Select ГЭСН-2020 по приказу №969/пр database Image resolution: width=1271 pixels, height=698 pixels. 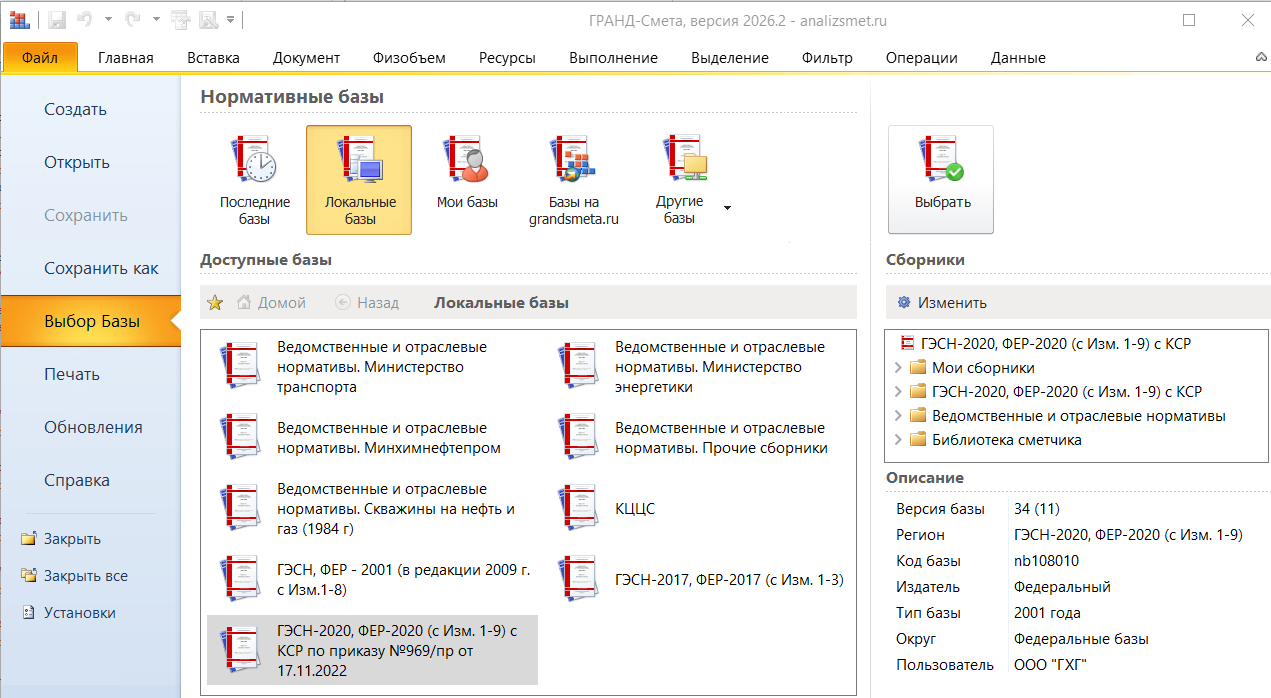tap(372, 651)
